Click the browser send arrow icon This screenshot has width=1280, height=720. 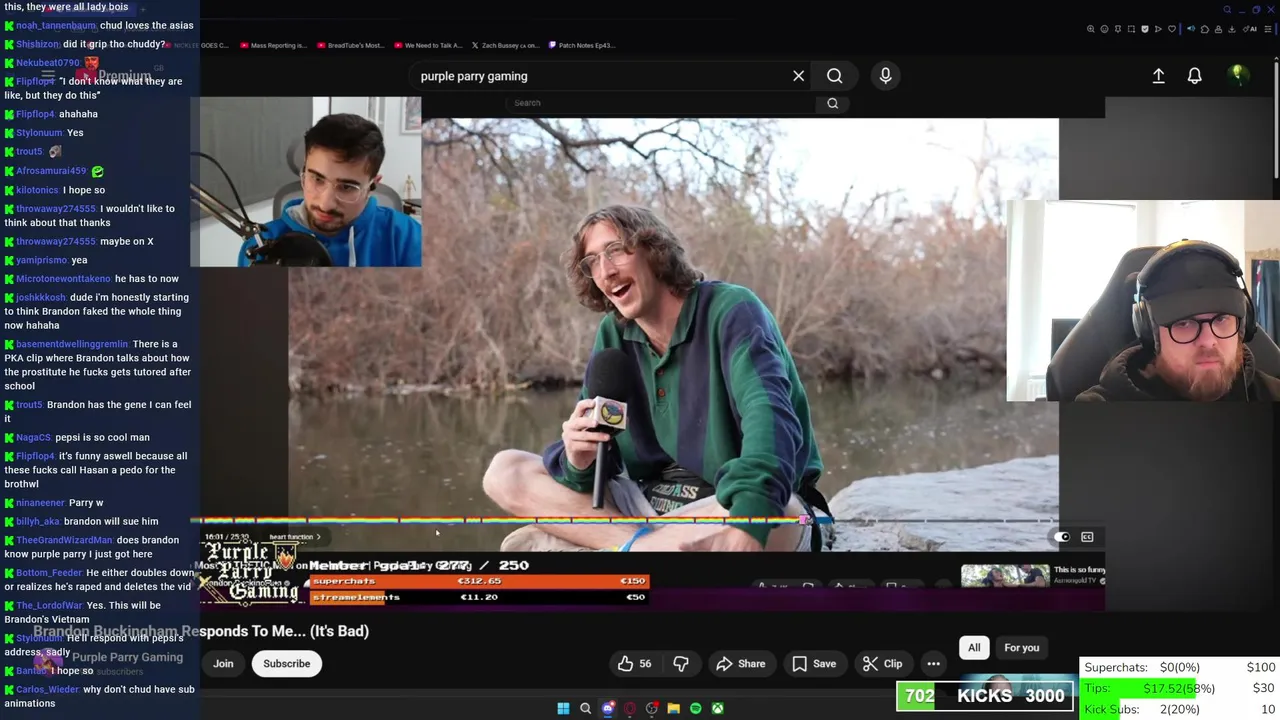coord(1158,29)
